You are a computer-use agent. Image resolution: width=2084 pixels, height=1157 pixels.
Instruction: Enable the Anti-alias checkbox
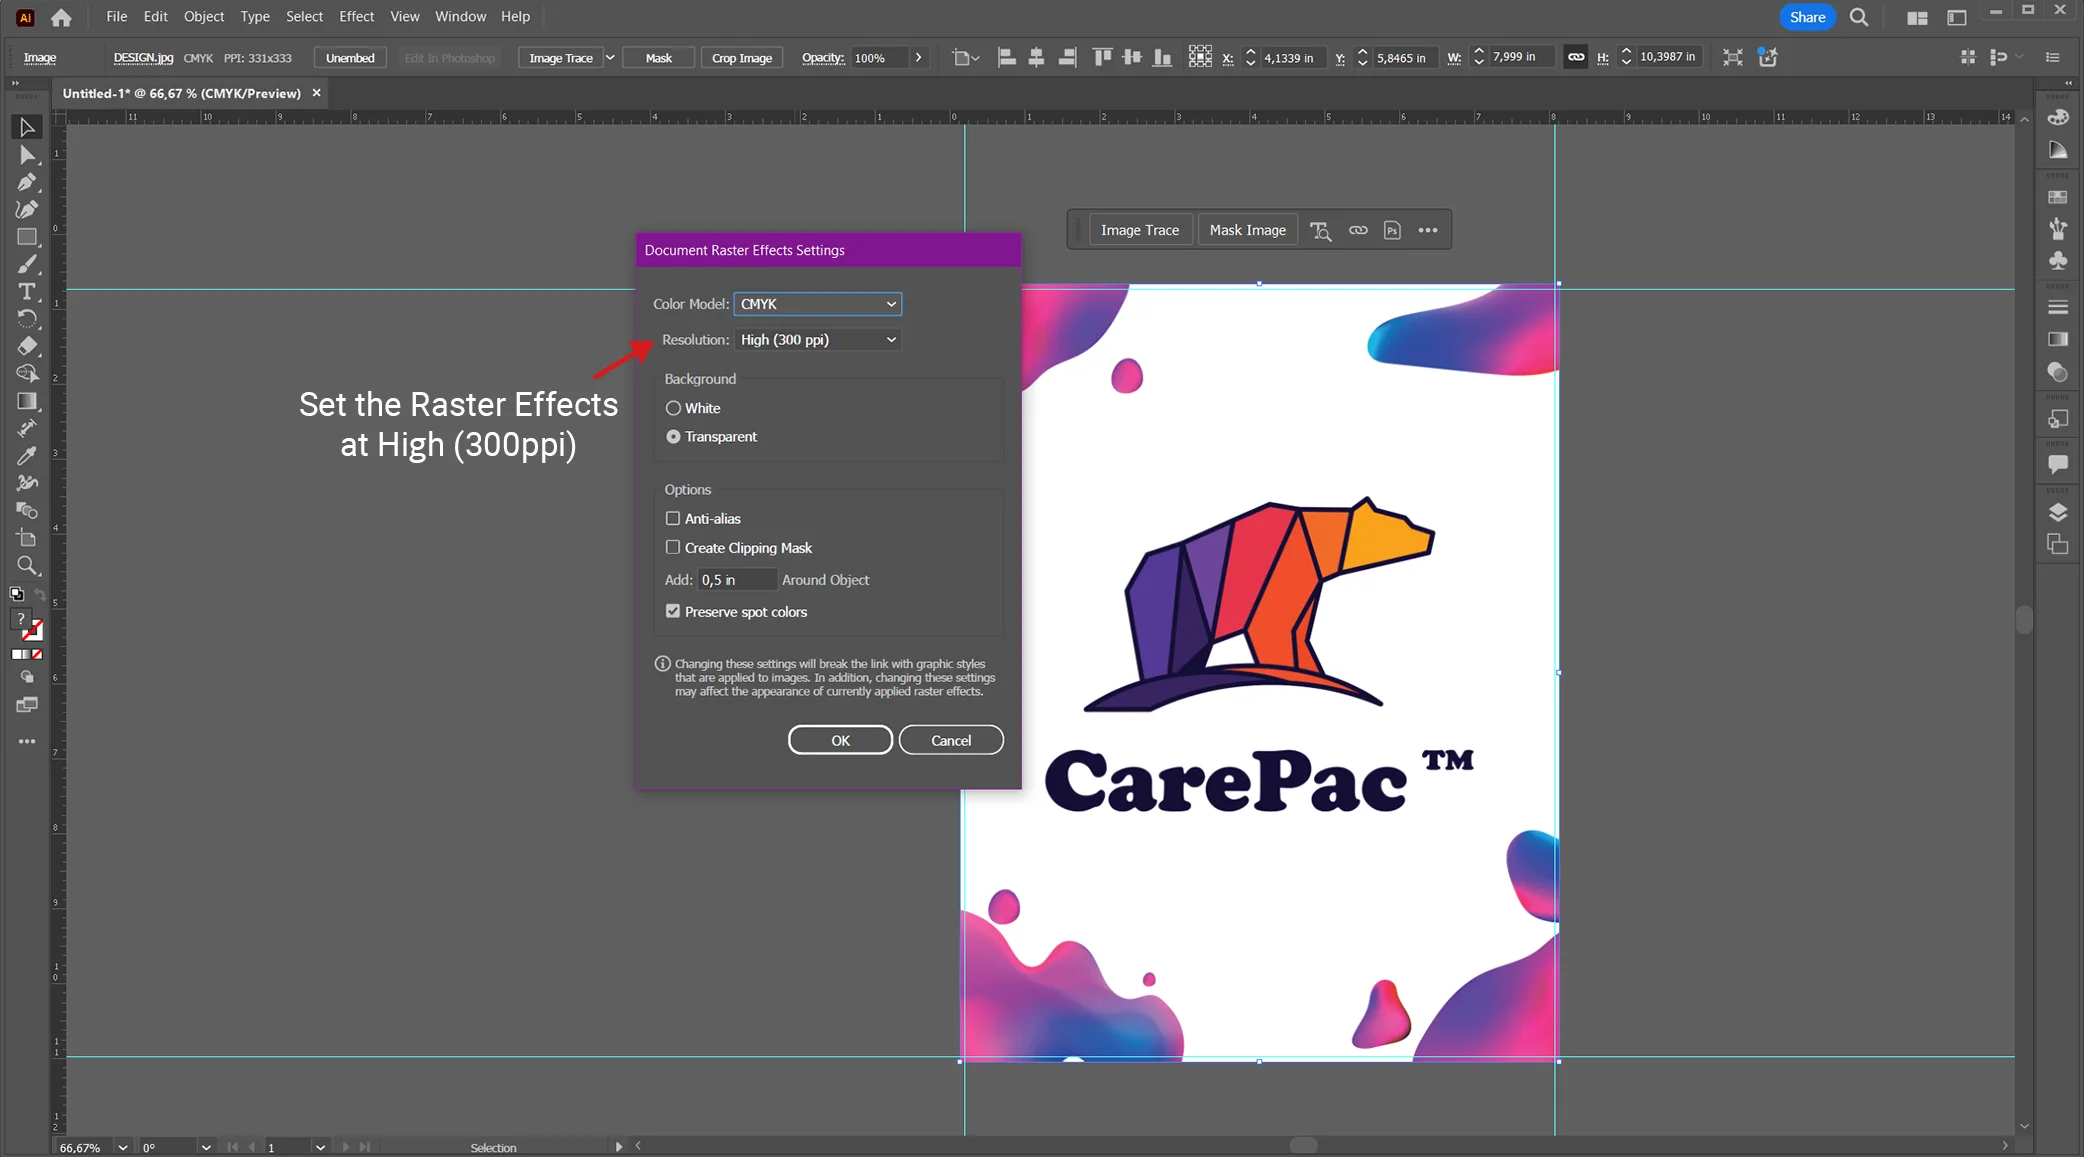click(672, 518)
